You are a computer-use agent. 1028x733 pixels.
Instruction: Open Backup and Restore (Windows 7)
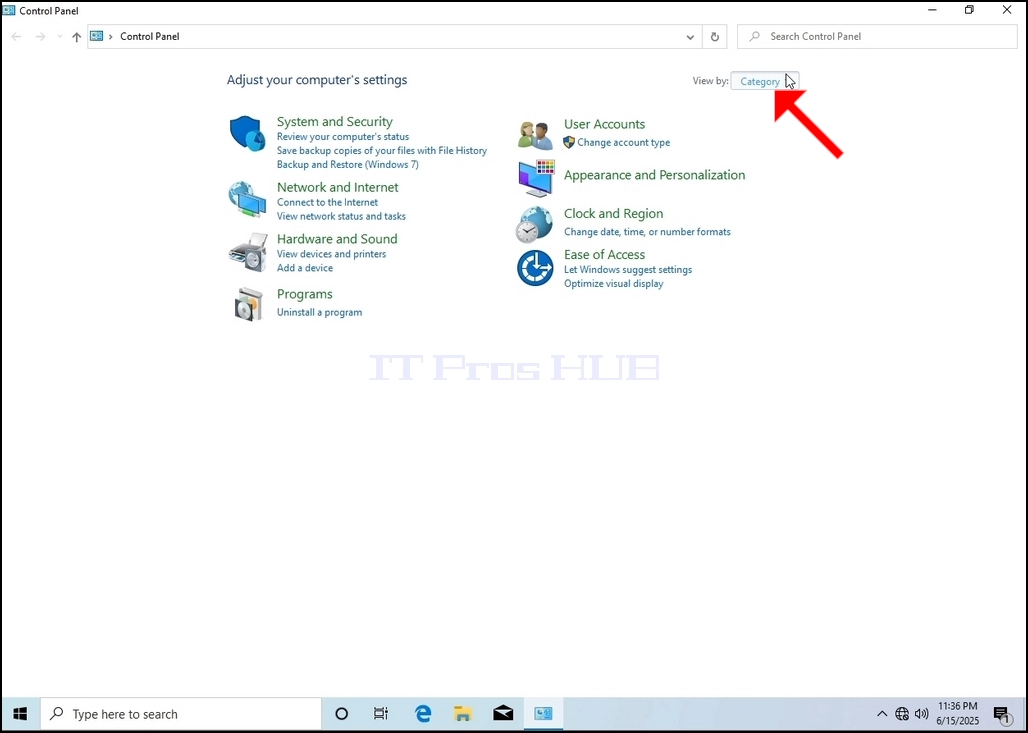[x=347, y=165]
